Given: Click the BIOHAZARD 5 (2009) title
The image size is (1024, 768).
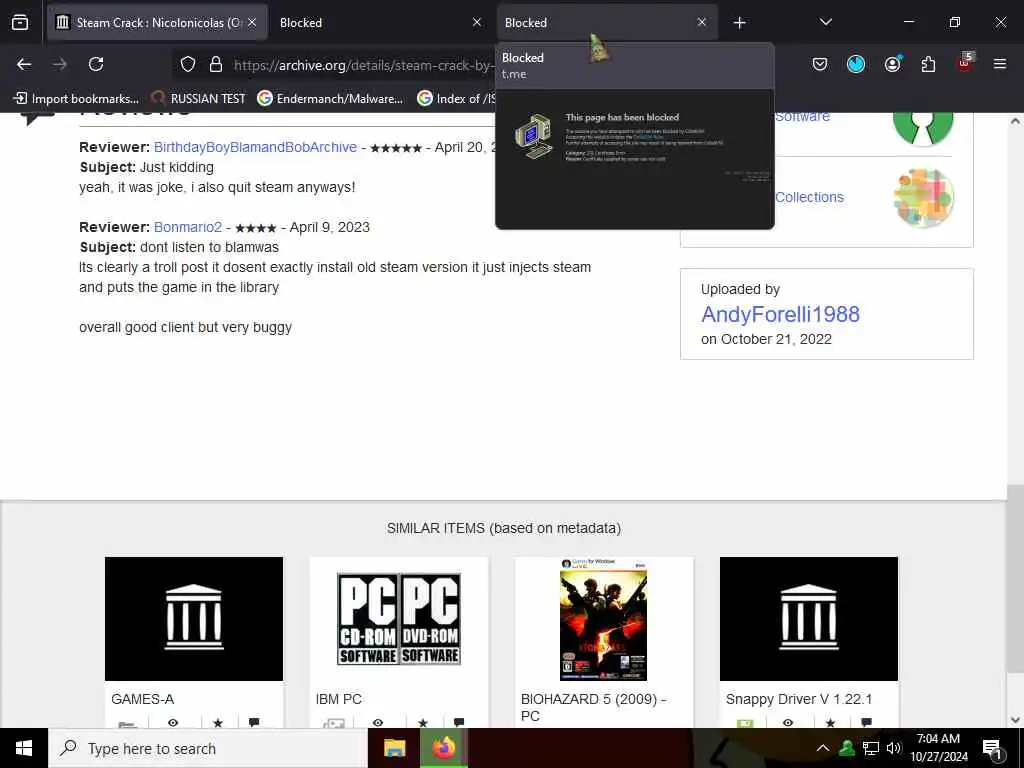Looking at the screenshot, I should 593,707.
